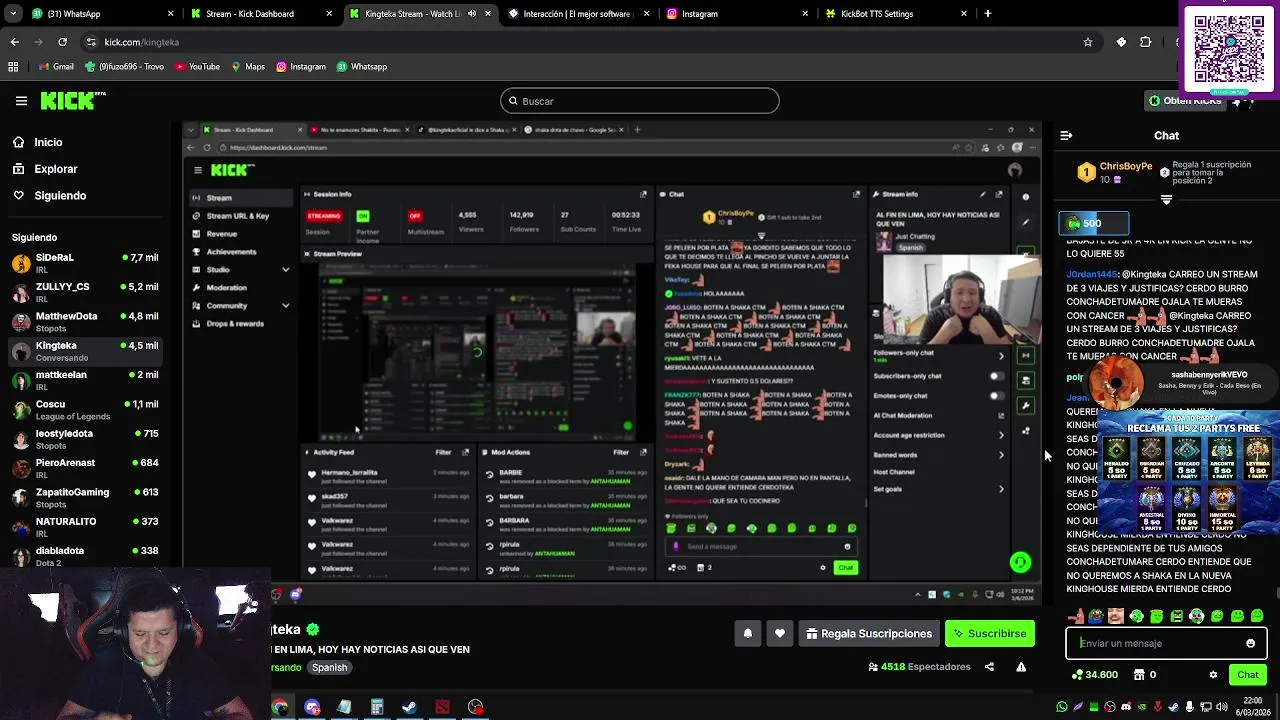Open SiDeRaL channel in following list
Viewport: 1280px width, 720px height.
coord(85,264)
